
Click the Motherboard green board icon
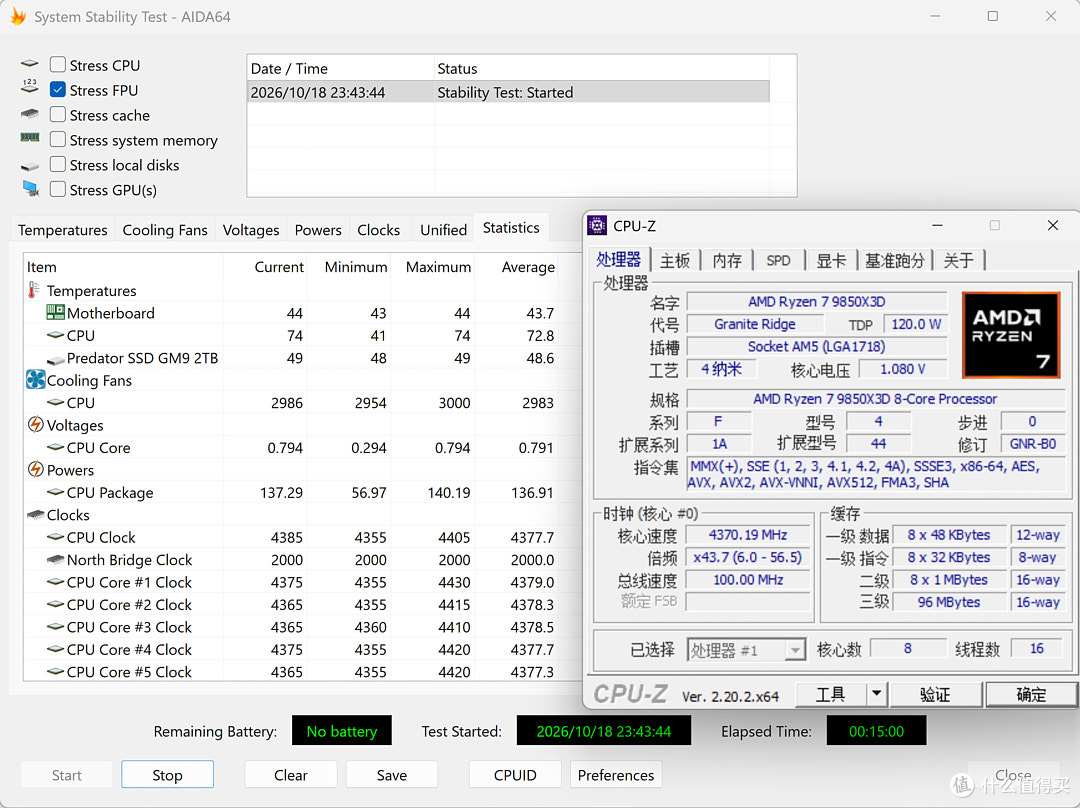[55, 313]
